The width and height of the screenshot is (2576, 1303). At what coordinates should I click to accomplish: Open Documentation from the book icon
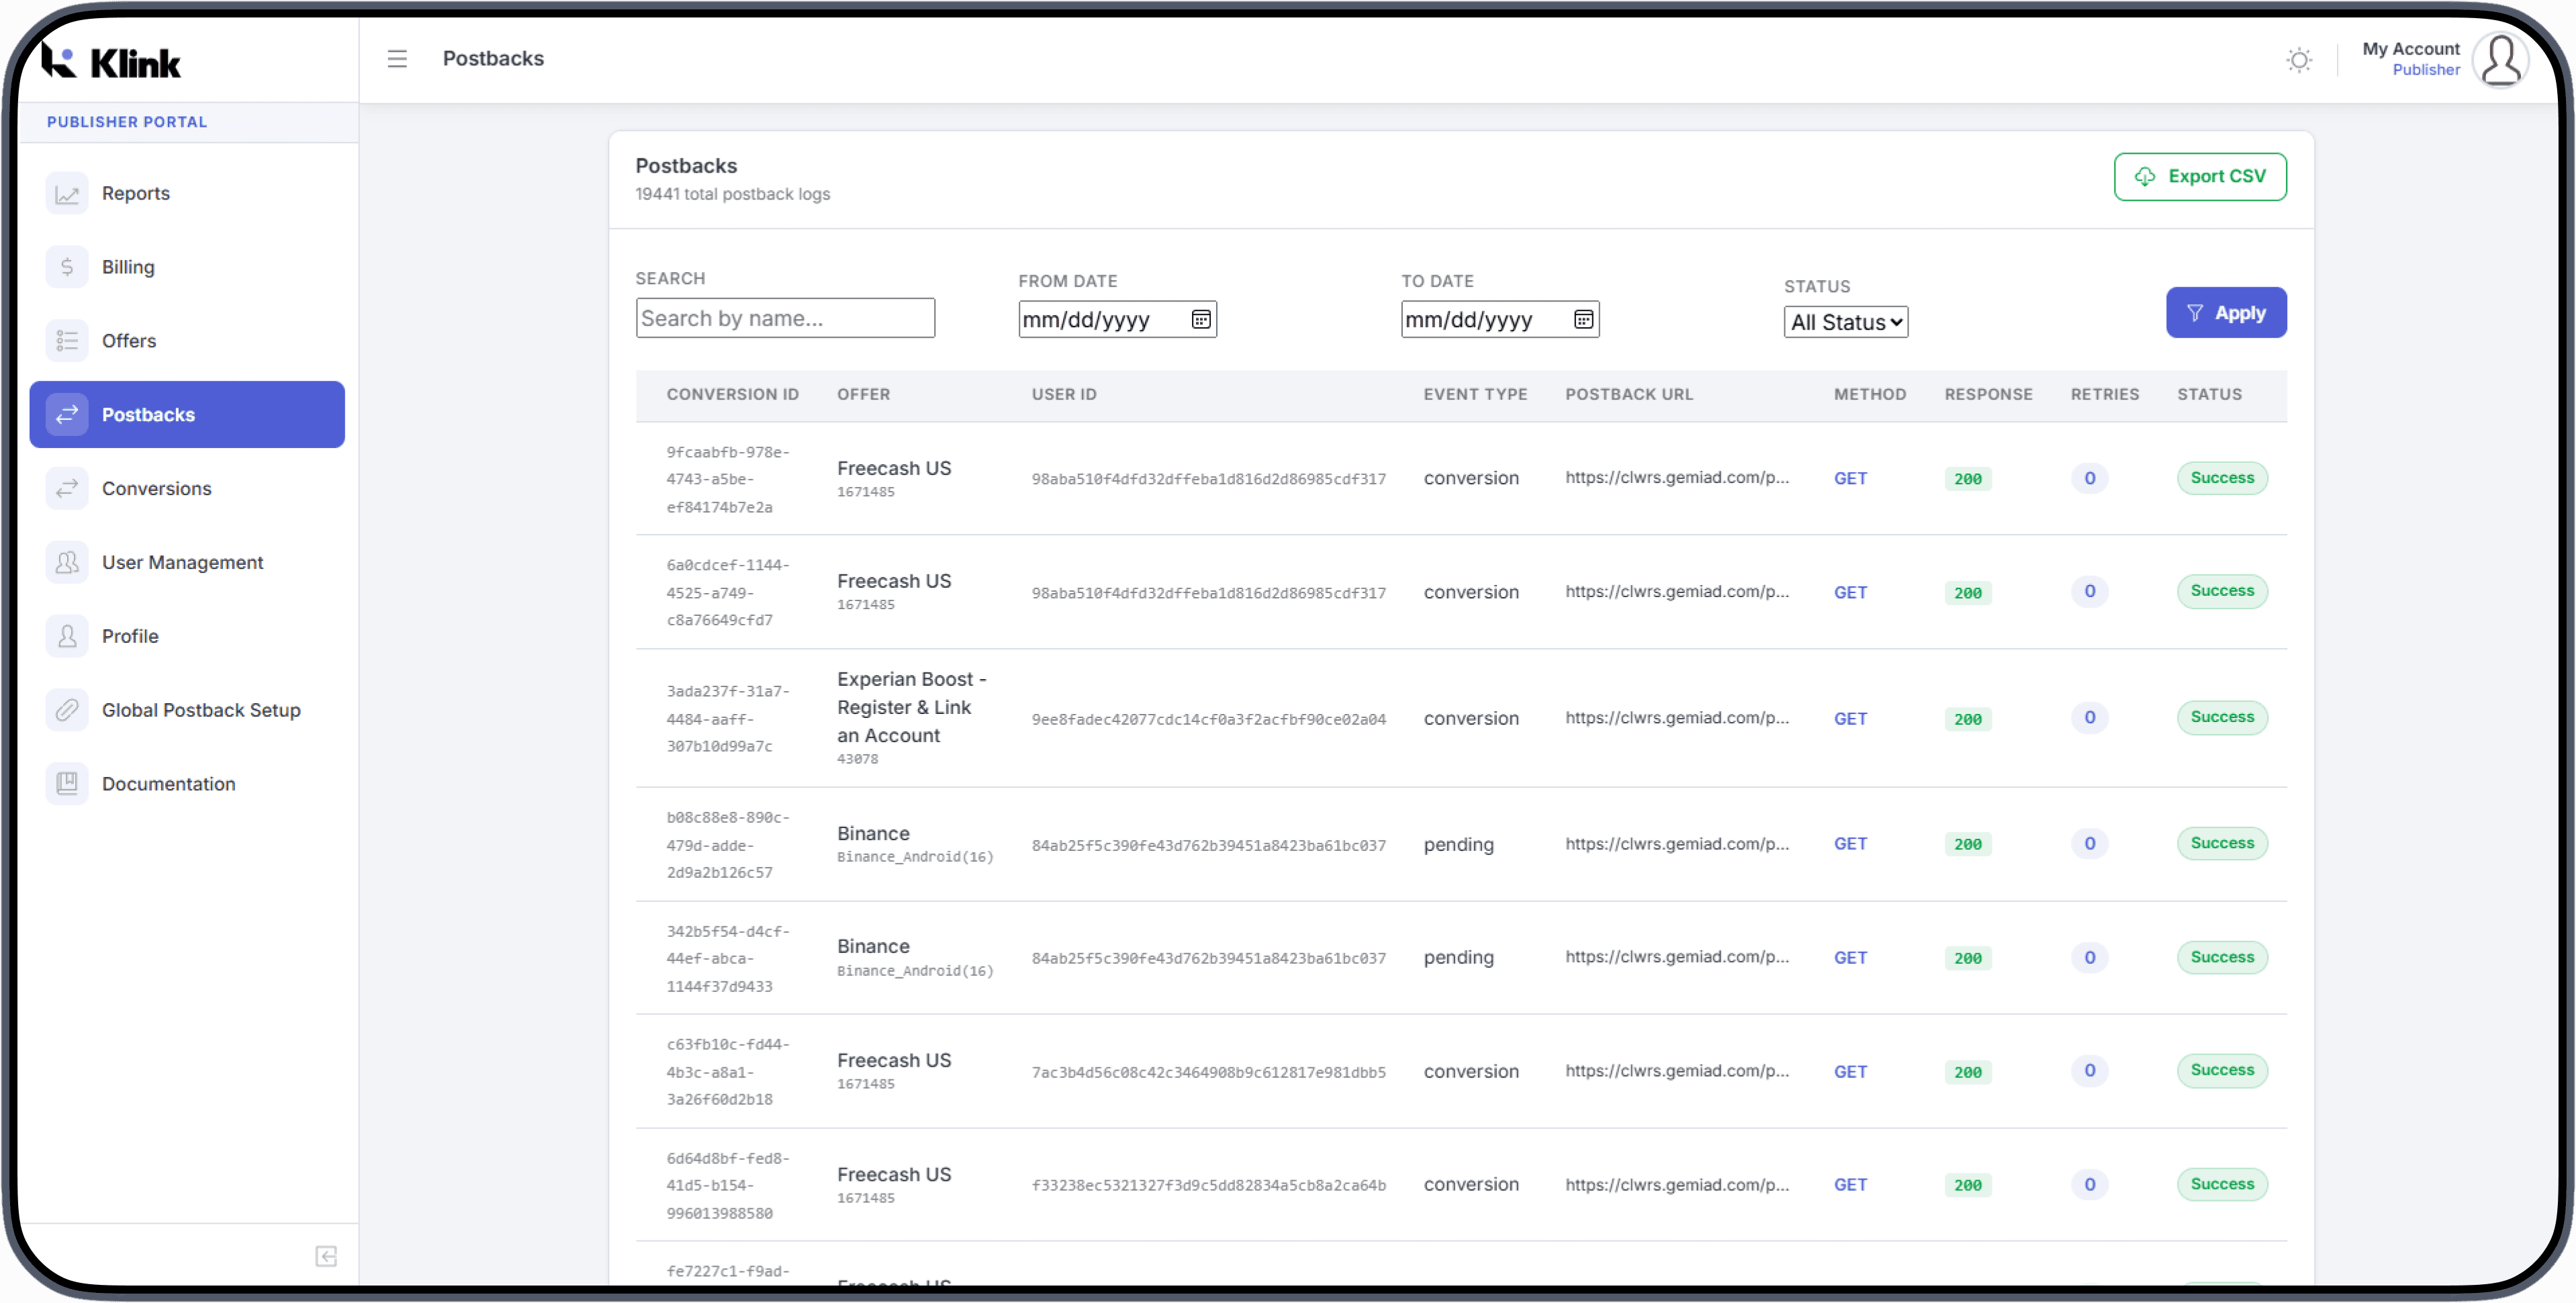coord(67,784)
